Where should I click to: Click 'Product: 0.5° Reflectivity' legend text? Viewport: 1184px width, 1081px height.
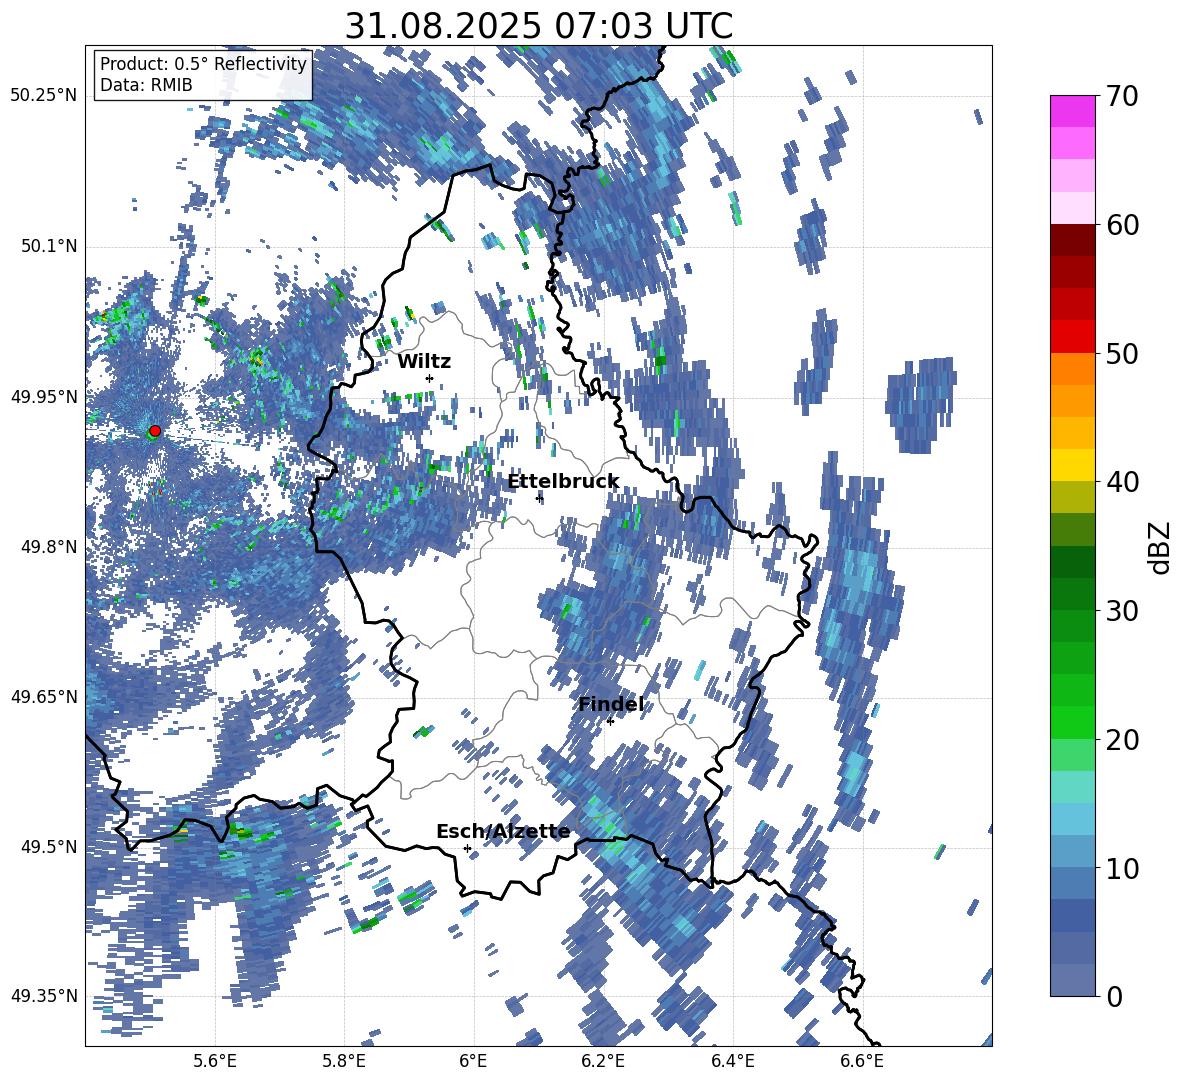(x=203, y=64)
